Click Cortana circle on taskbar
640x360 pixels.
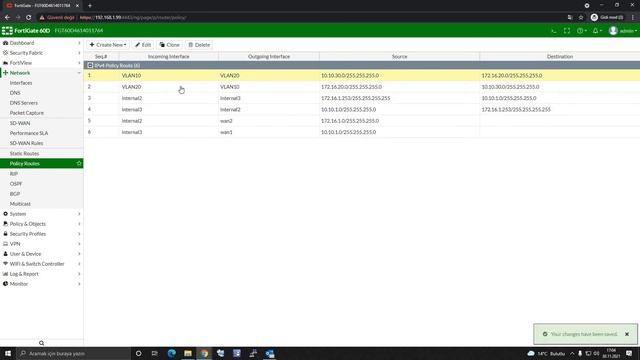138,353
